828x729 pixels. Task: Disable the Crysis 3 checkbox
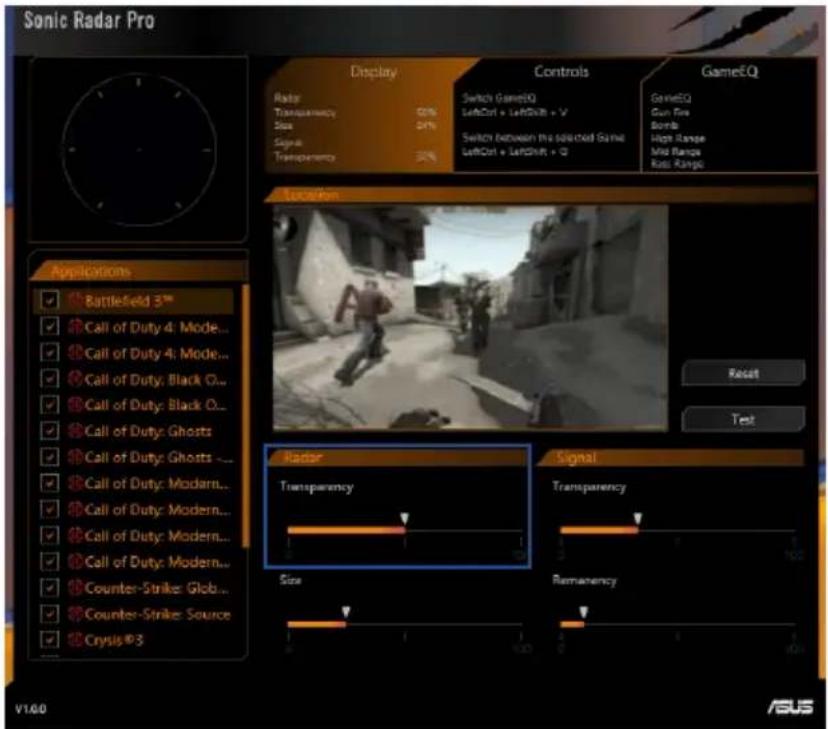pos(50,640)
